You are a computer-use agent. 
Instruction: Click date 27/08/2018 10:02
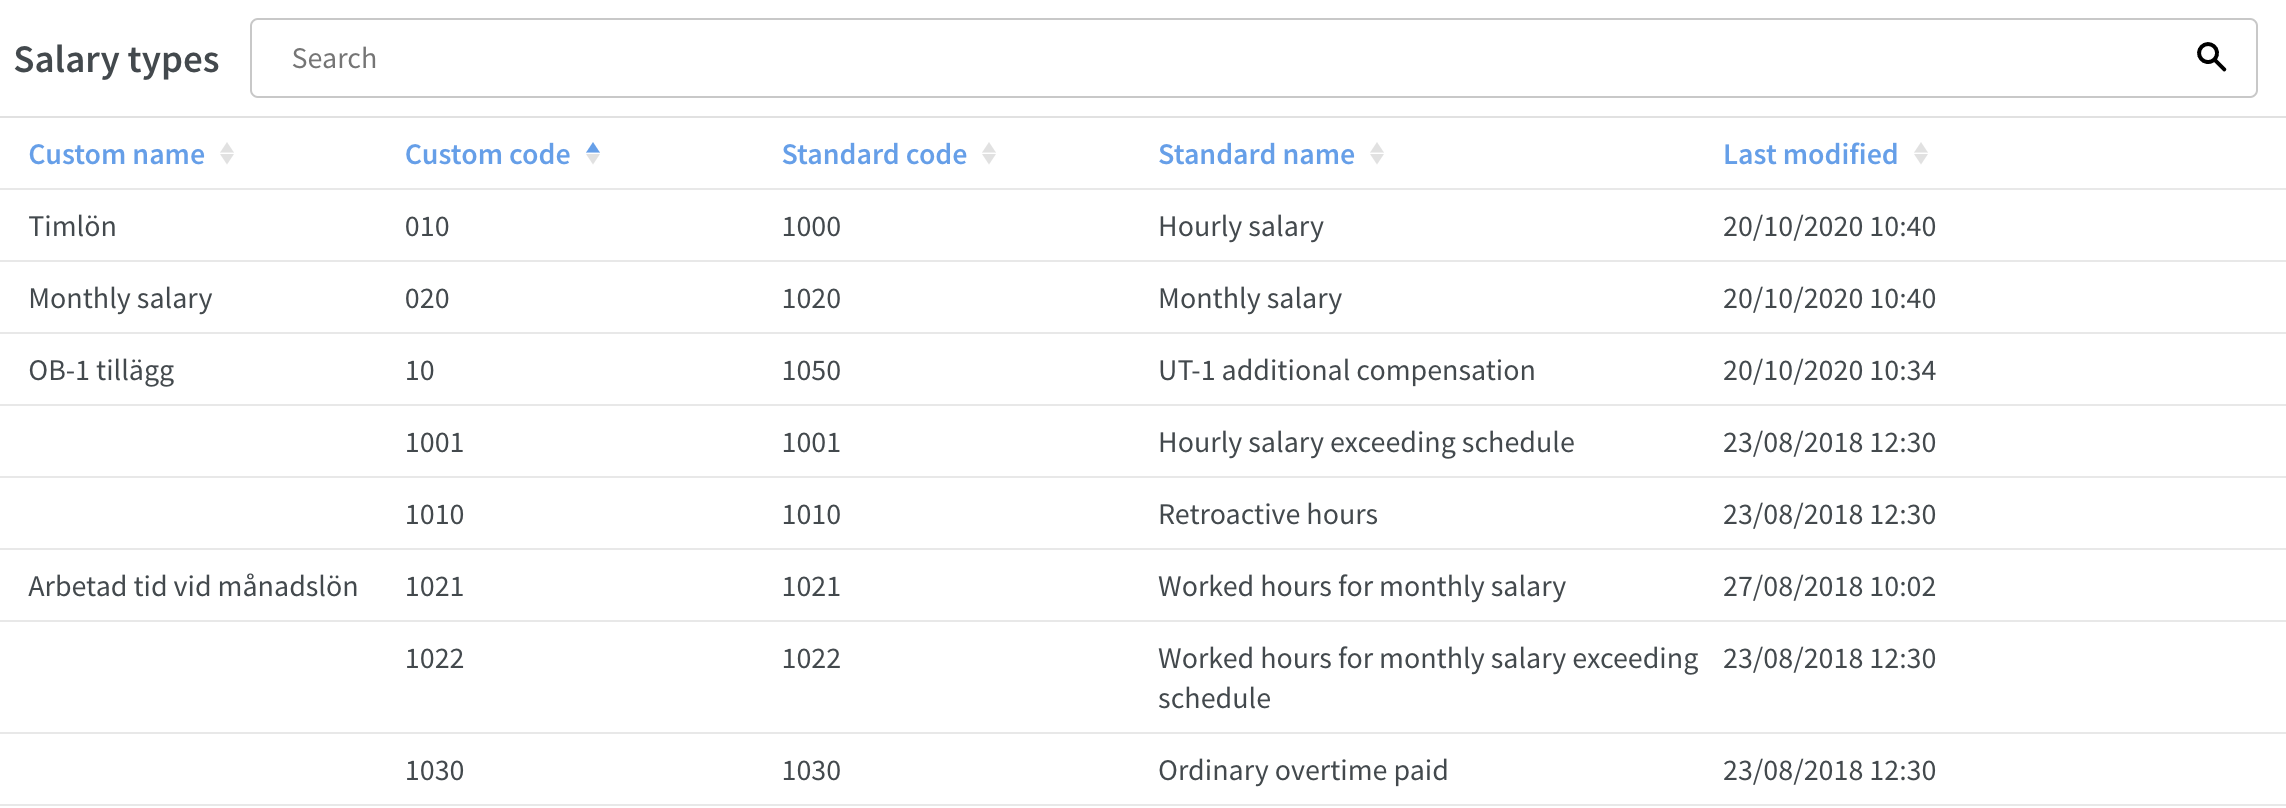[x=1829, y=586]
